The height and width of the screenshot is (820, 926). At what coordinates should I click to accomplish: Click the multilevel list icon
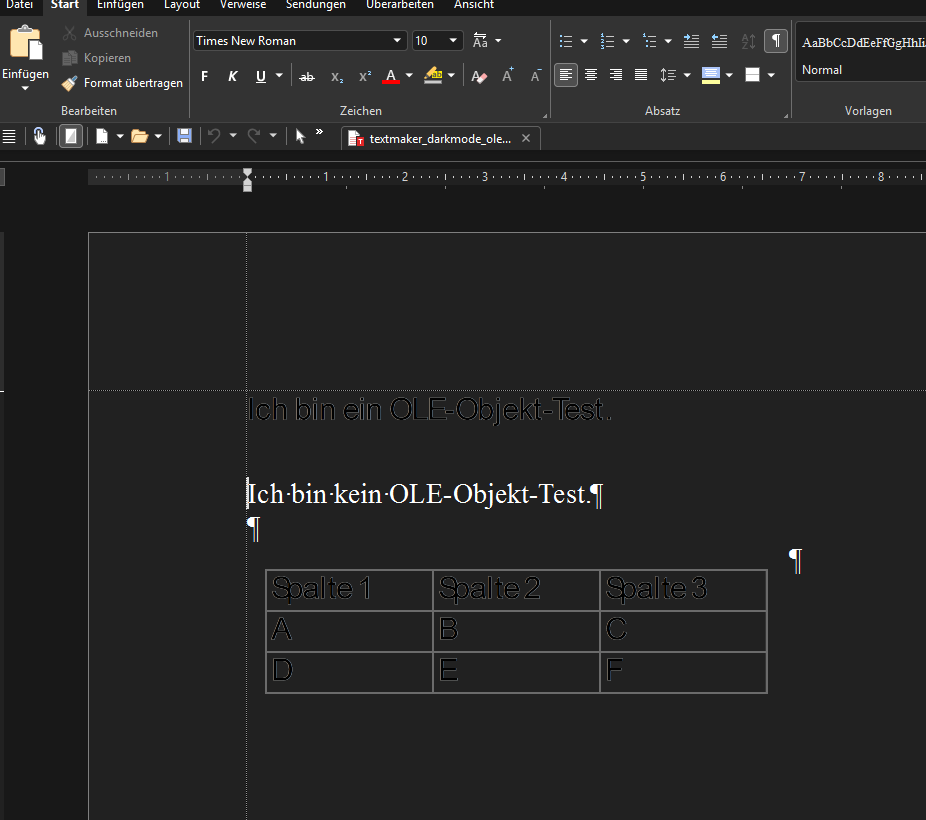click(650, 41)
